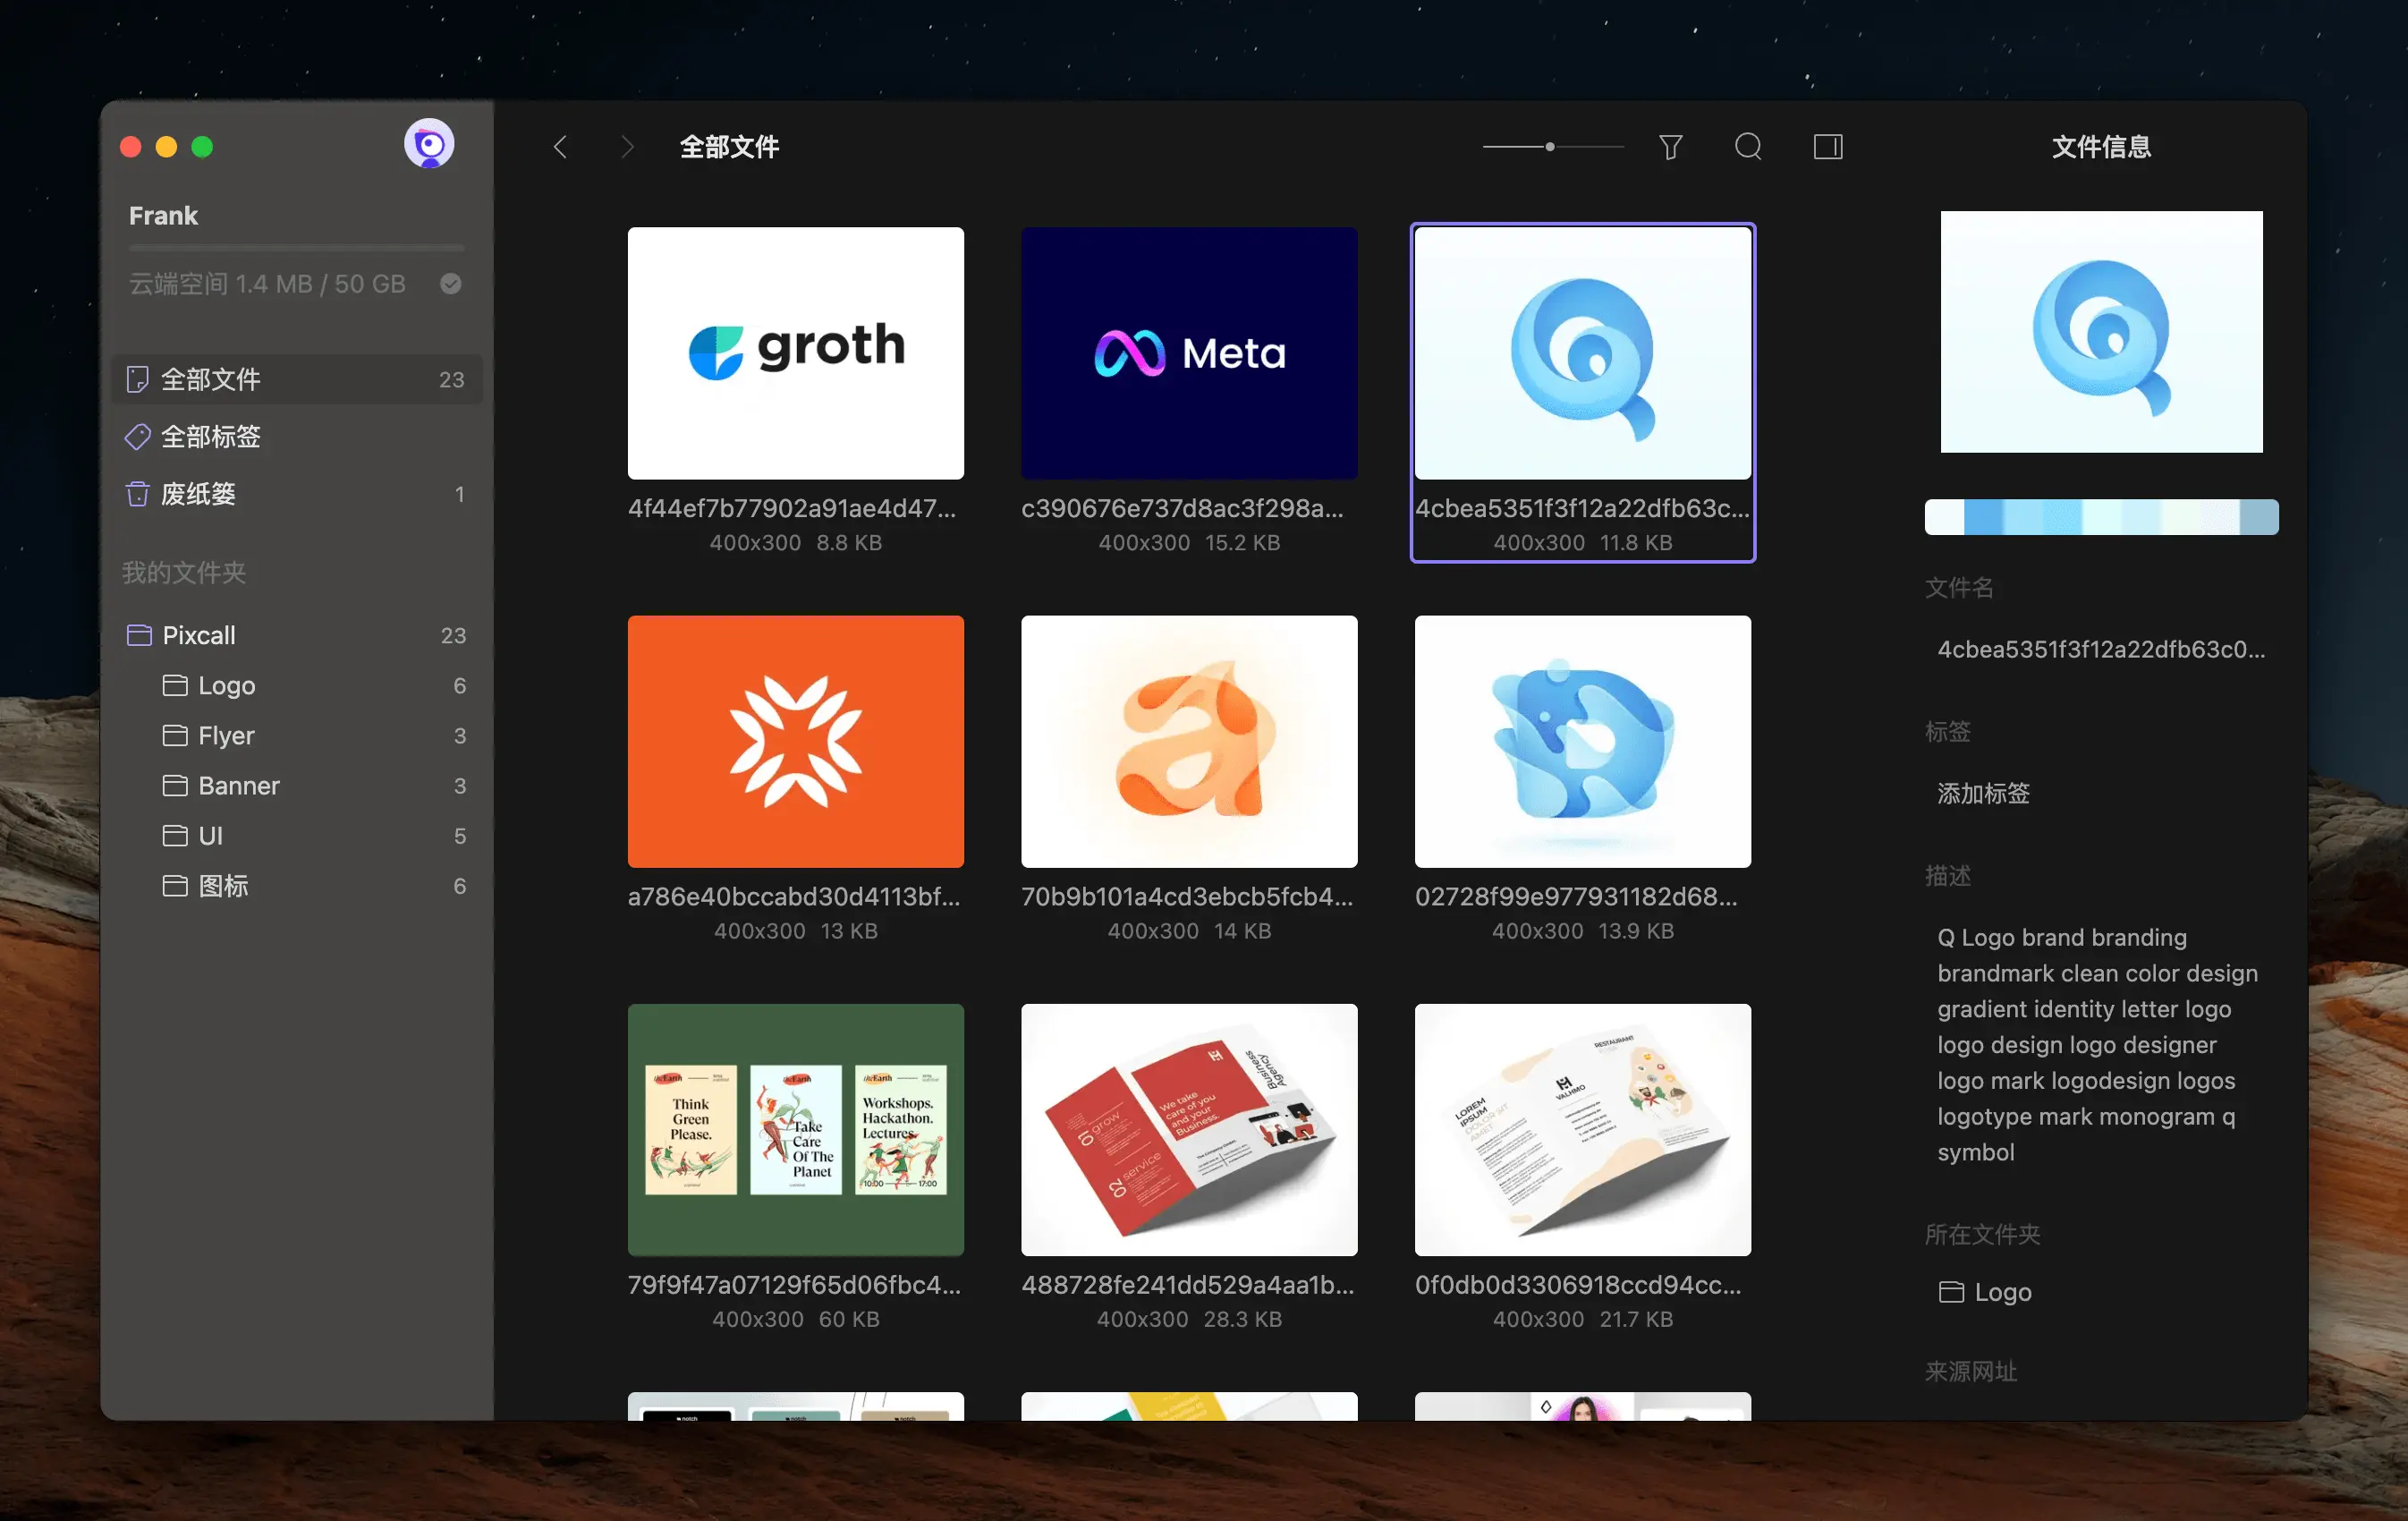Select the blue Q logo thumbnail
Viewport: 2408px width, 1521px height.
(x=1583, y=353)
